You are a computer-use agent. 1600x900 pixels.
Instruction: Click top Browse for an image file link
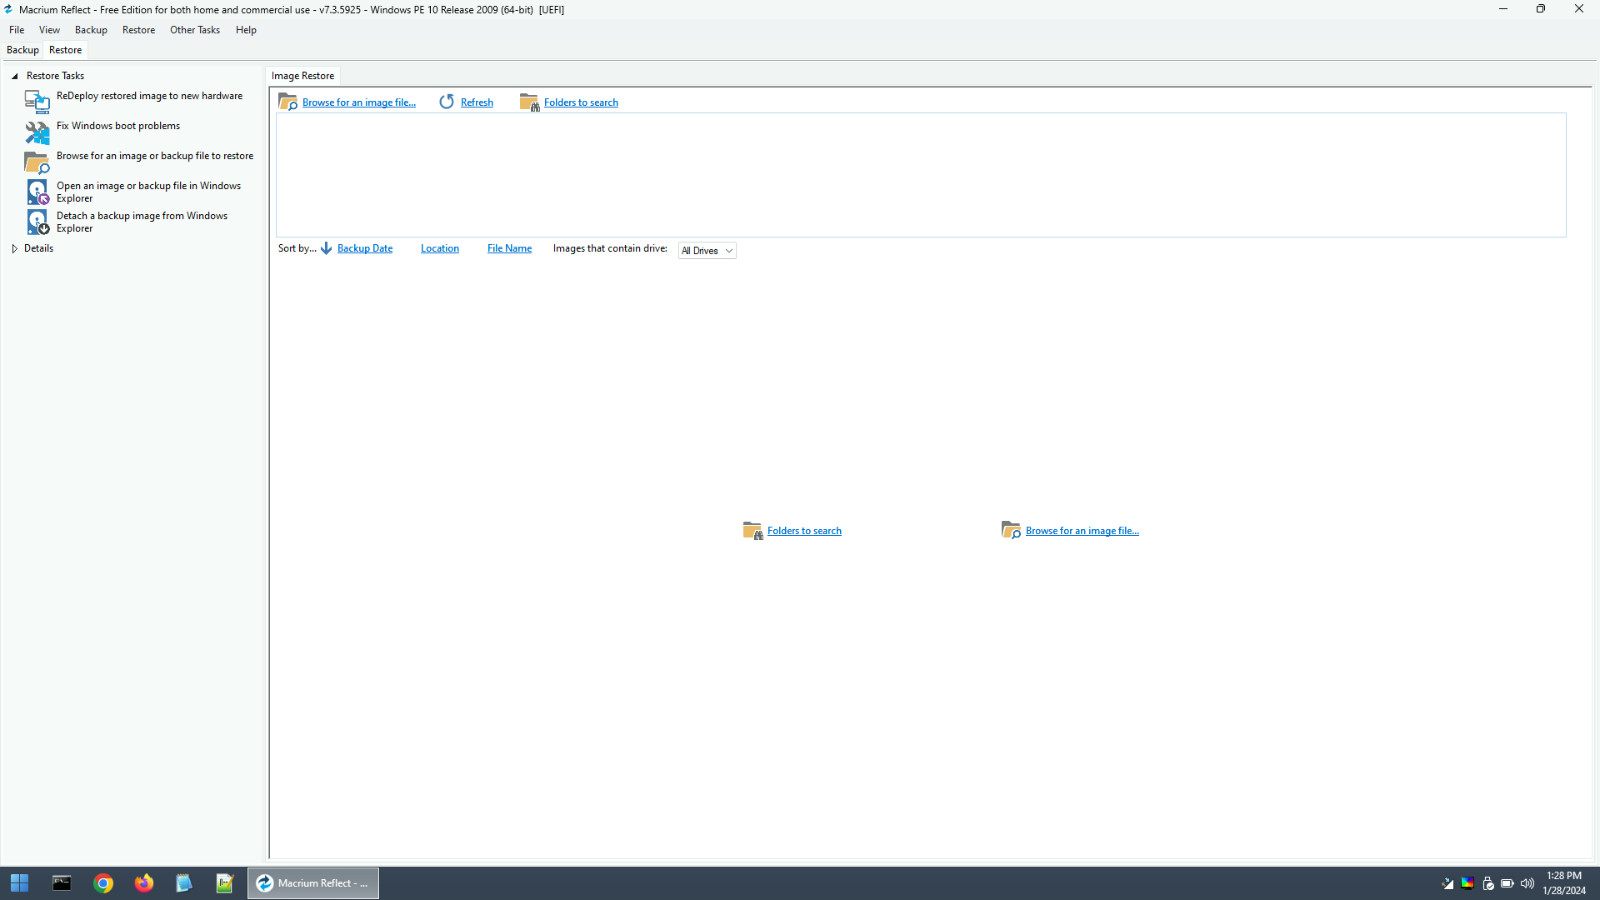coord(359,103)
